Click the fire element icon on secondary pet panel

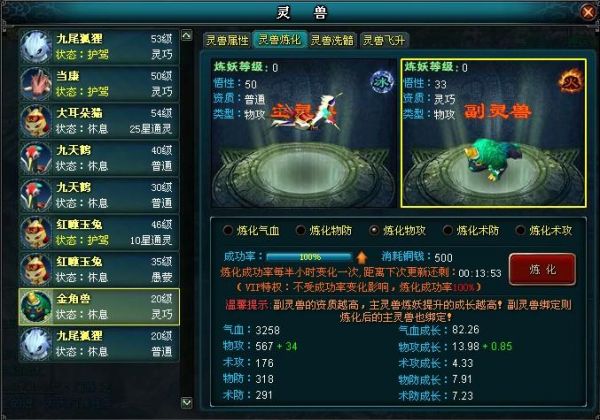pyautogui.click(x=571, y=80)
